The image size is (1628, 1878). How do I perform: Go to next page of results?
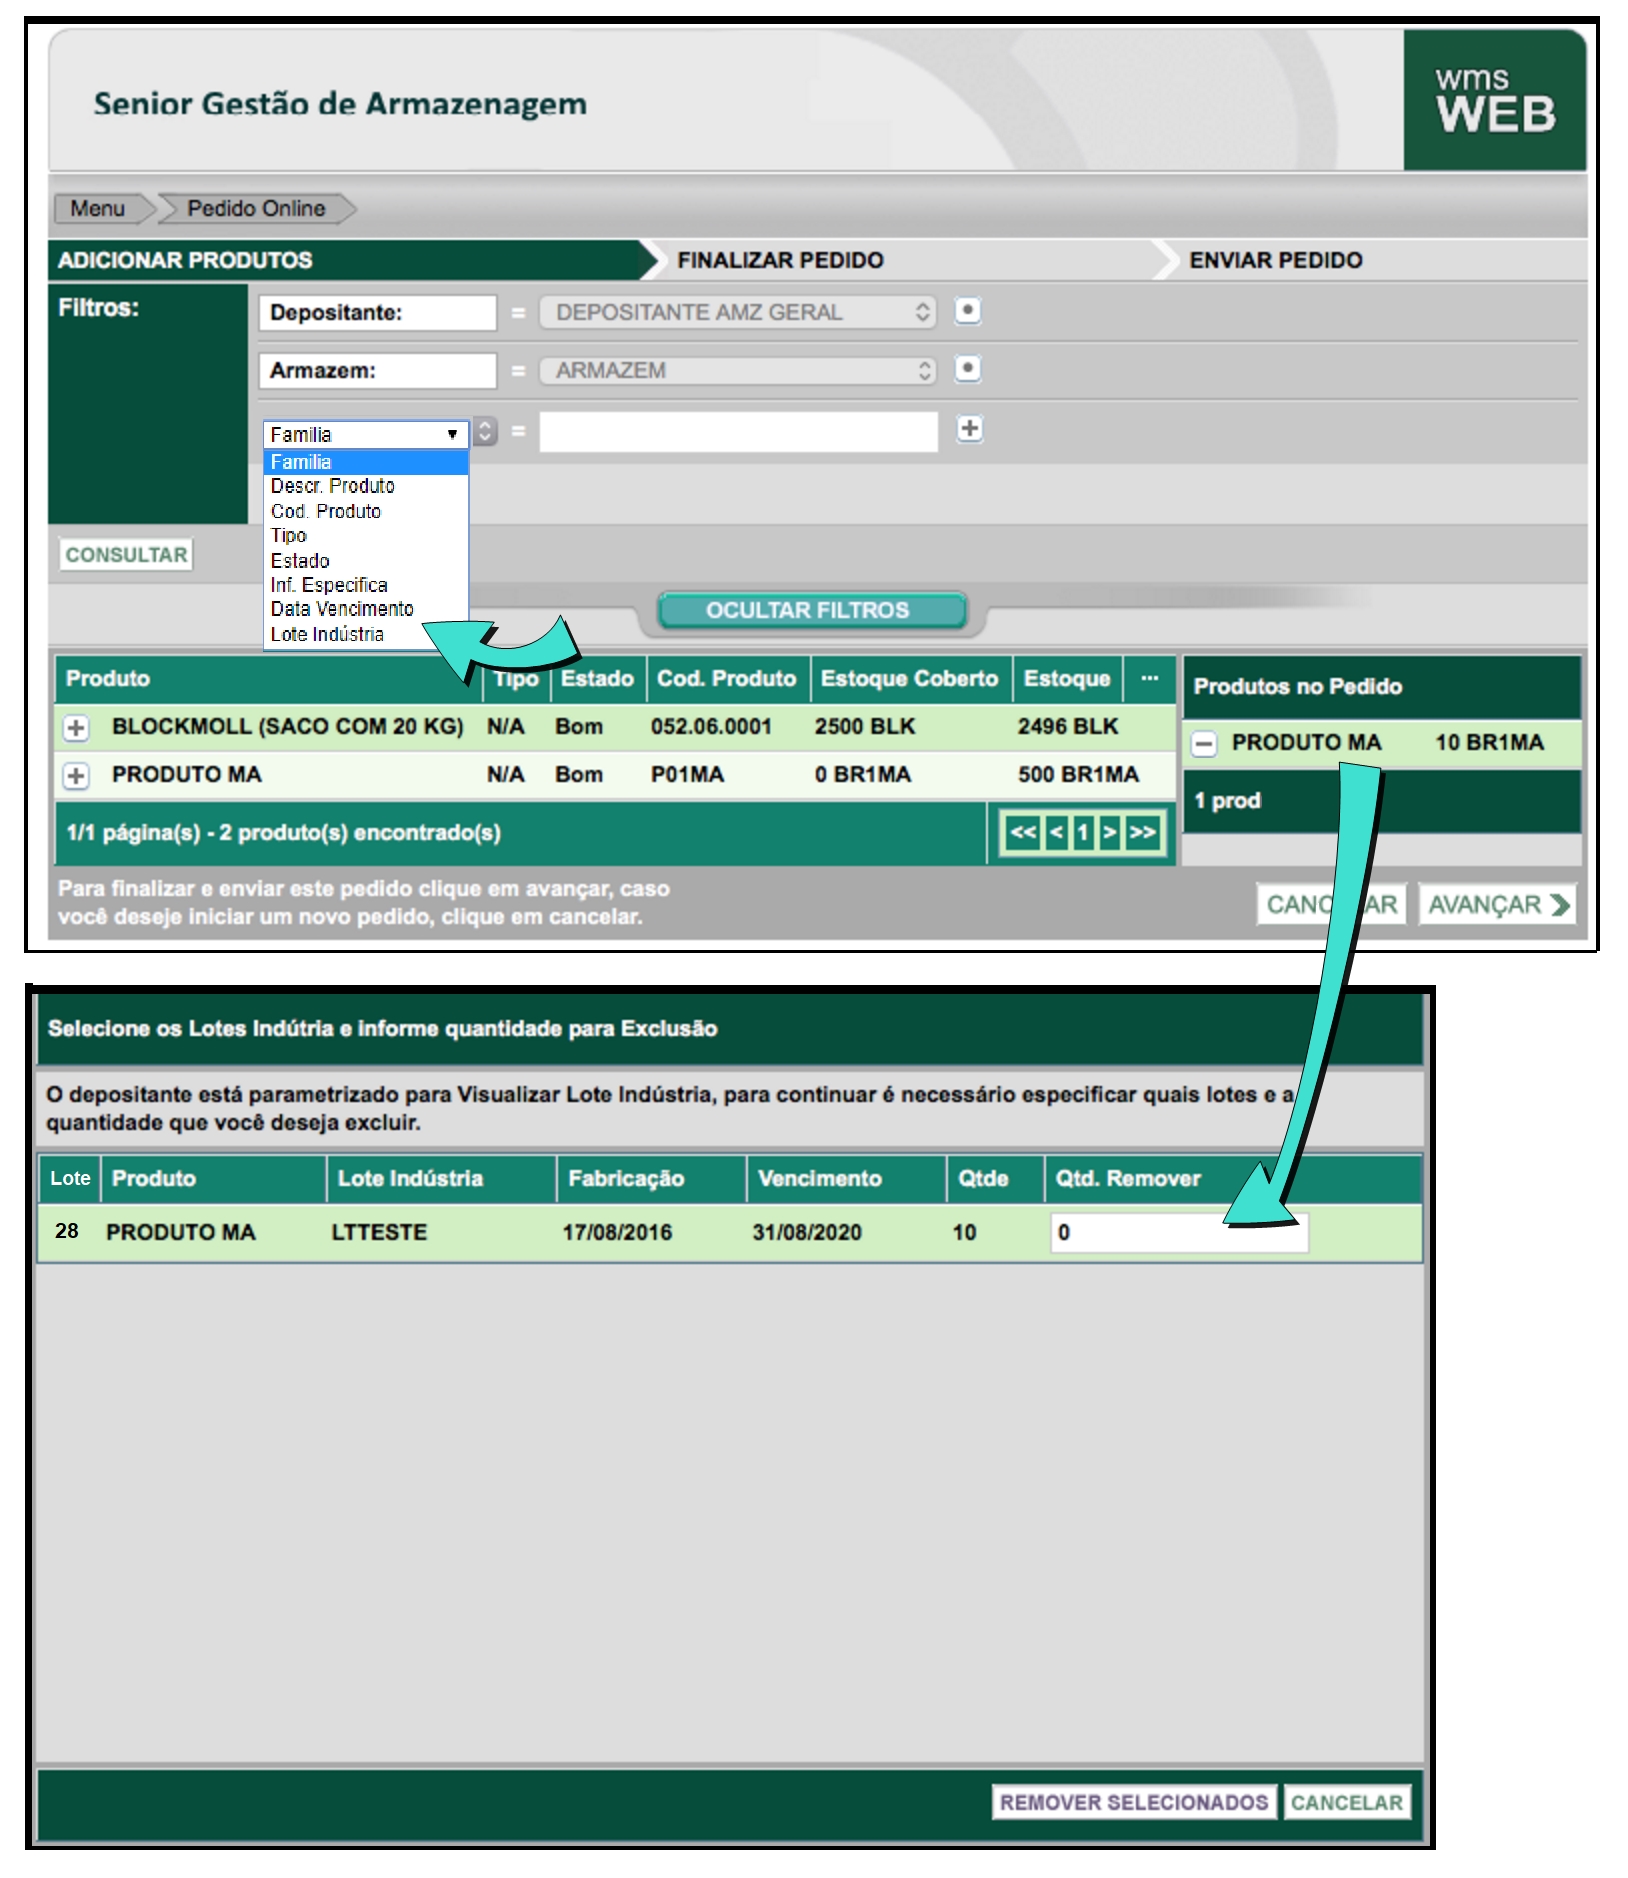(x=1108, y=832)
